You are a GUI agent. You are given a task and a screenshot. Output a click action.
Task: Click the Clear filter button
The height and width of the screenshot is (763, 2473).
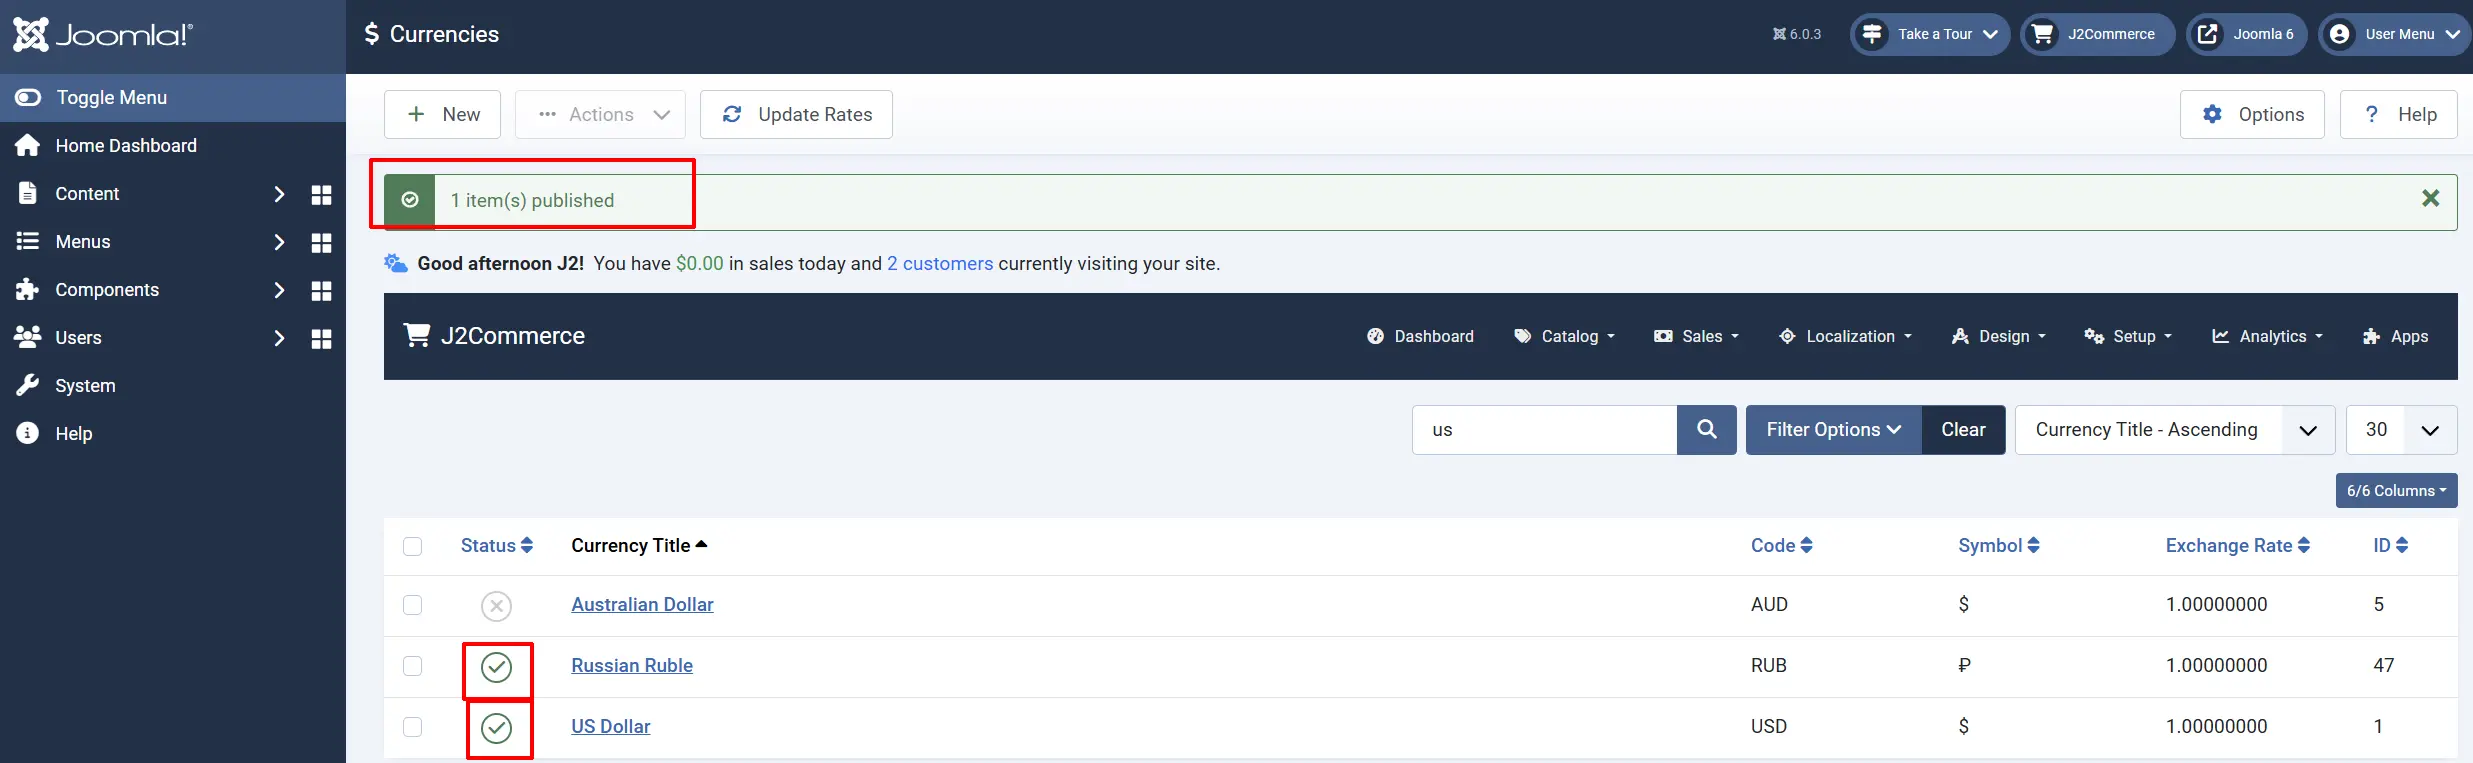(x=1963, y=430)
